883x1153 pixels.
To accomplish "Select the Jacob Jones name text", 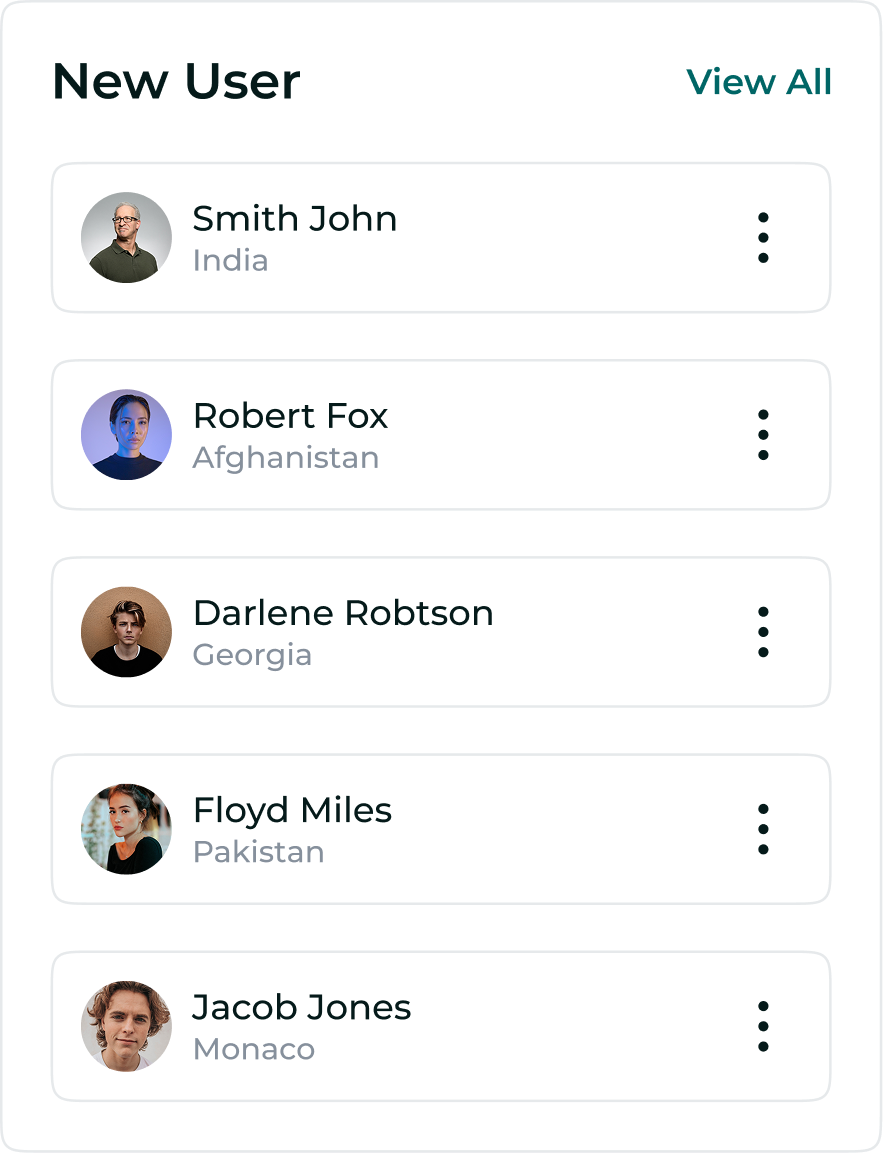I will (302, 1007).
